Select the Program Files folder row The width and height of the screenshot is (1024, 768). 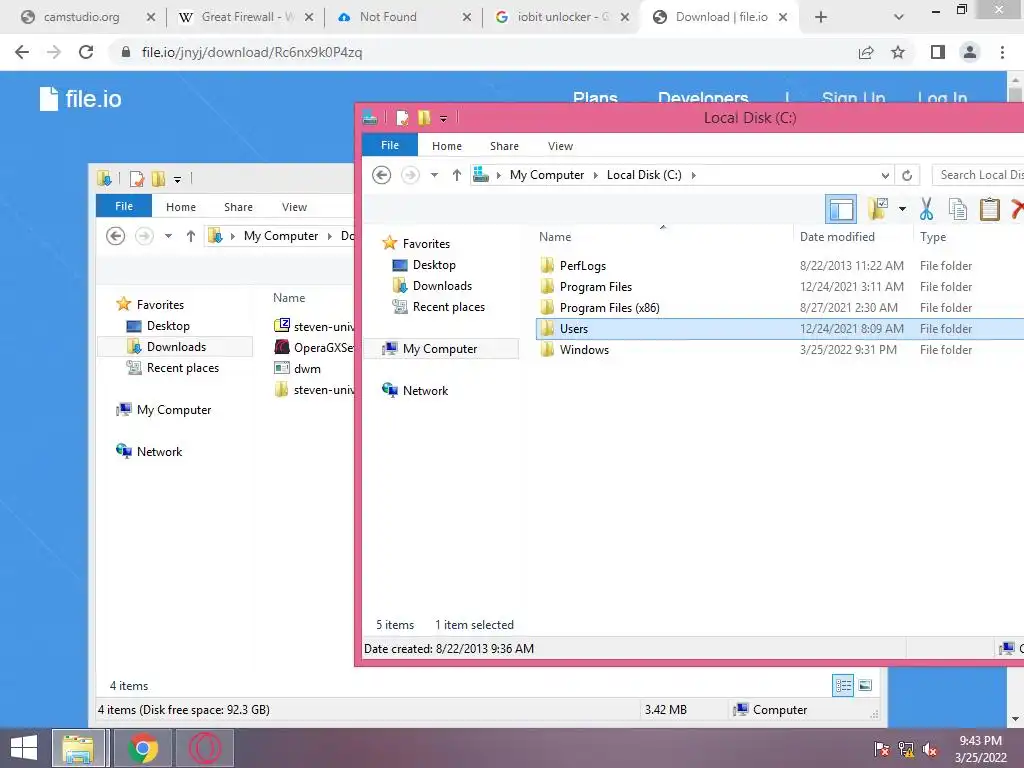coord(780,287)
